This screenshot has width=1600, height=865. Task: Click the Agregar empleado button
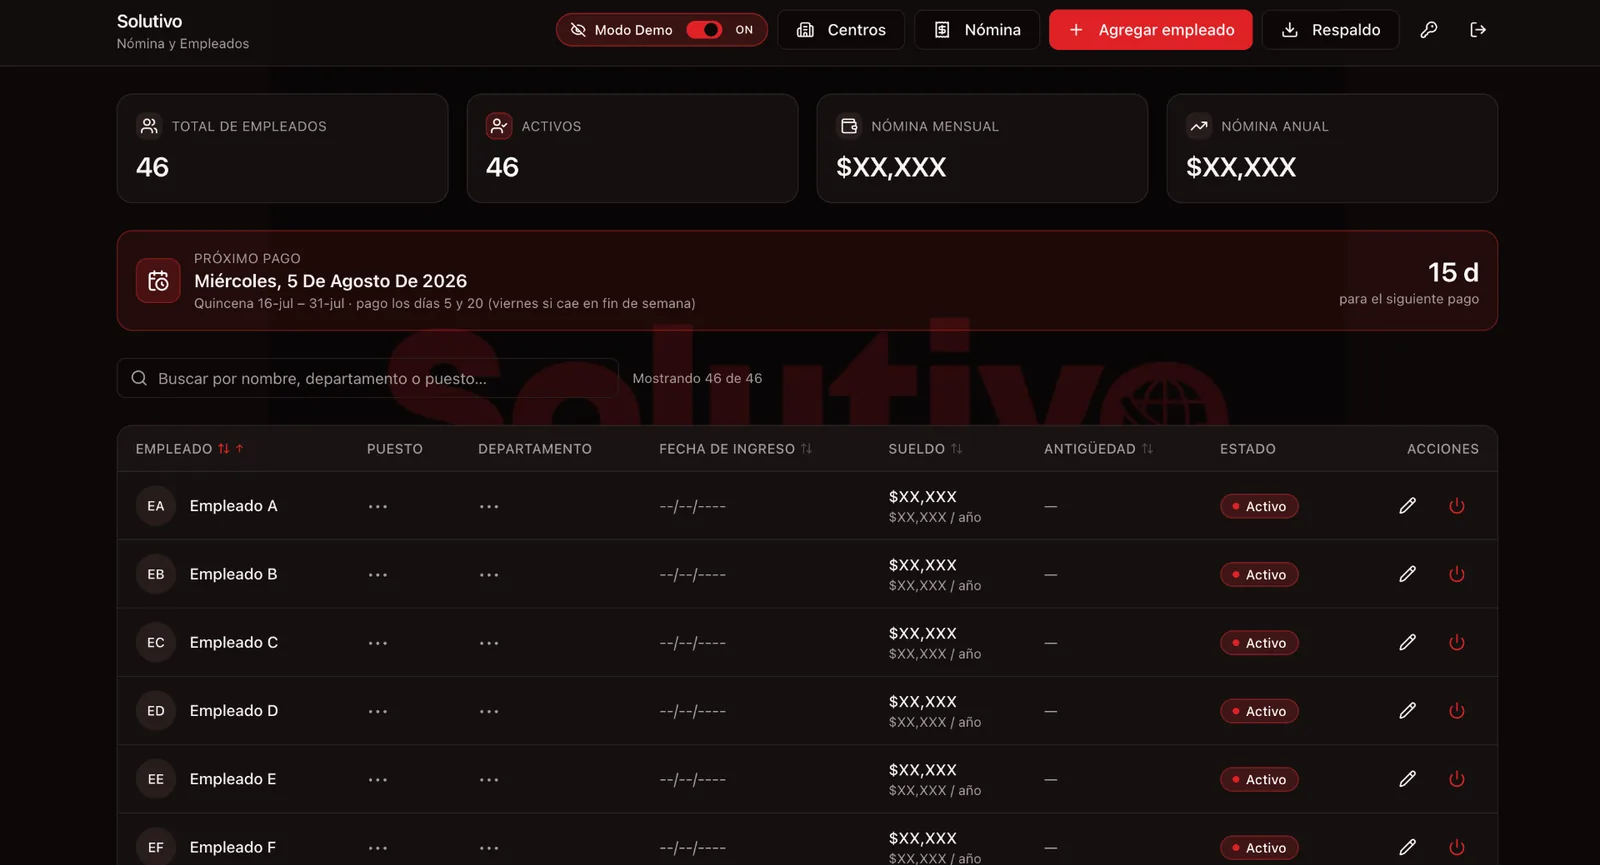[x=1151, y=30]
